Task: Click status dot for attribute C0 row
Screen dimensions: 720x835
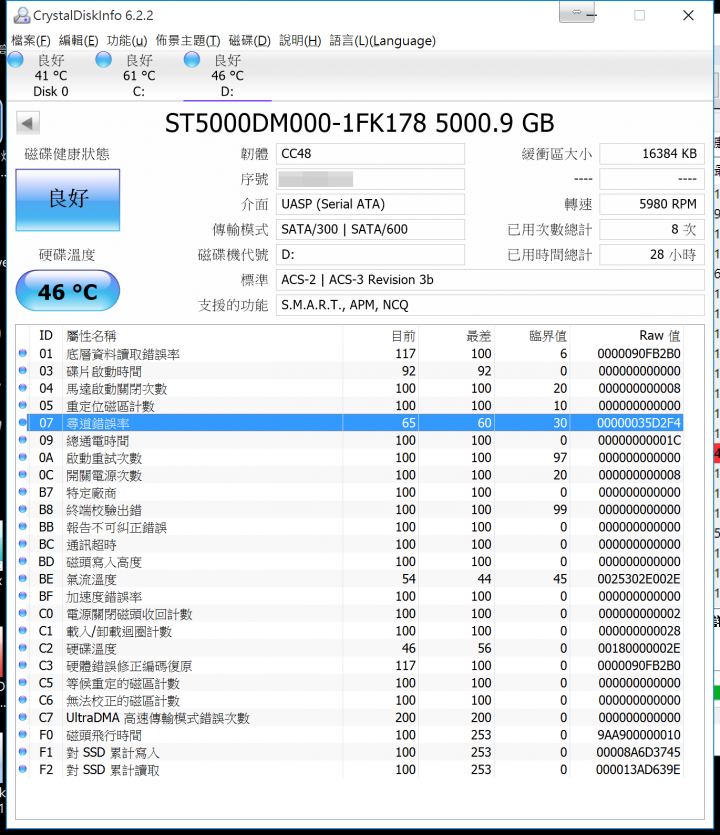Action: [x=22, y=613]
